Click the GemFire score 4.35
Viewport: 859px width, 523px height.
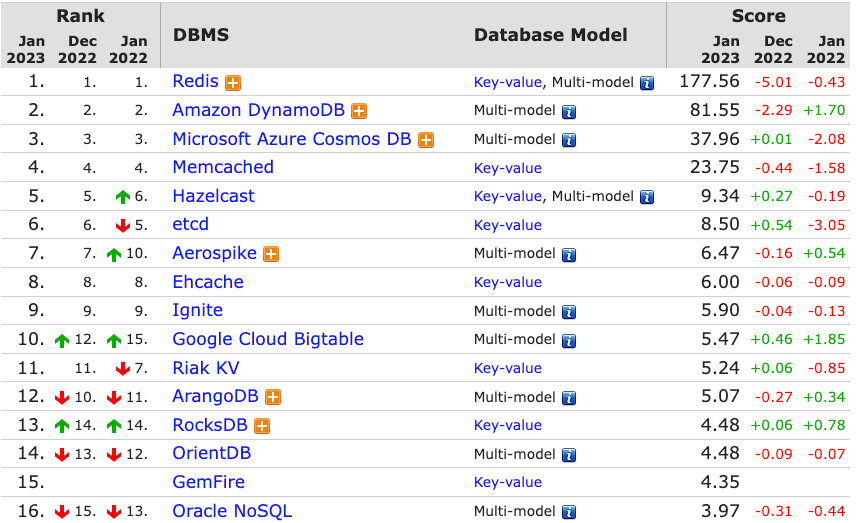tap(720, 482)
